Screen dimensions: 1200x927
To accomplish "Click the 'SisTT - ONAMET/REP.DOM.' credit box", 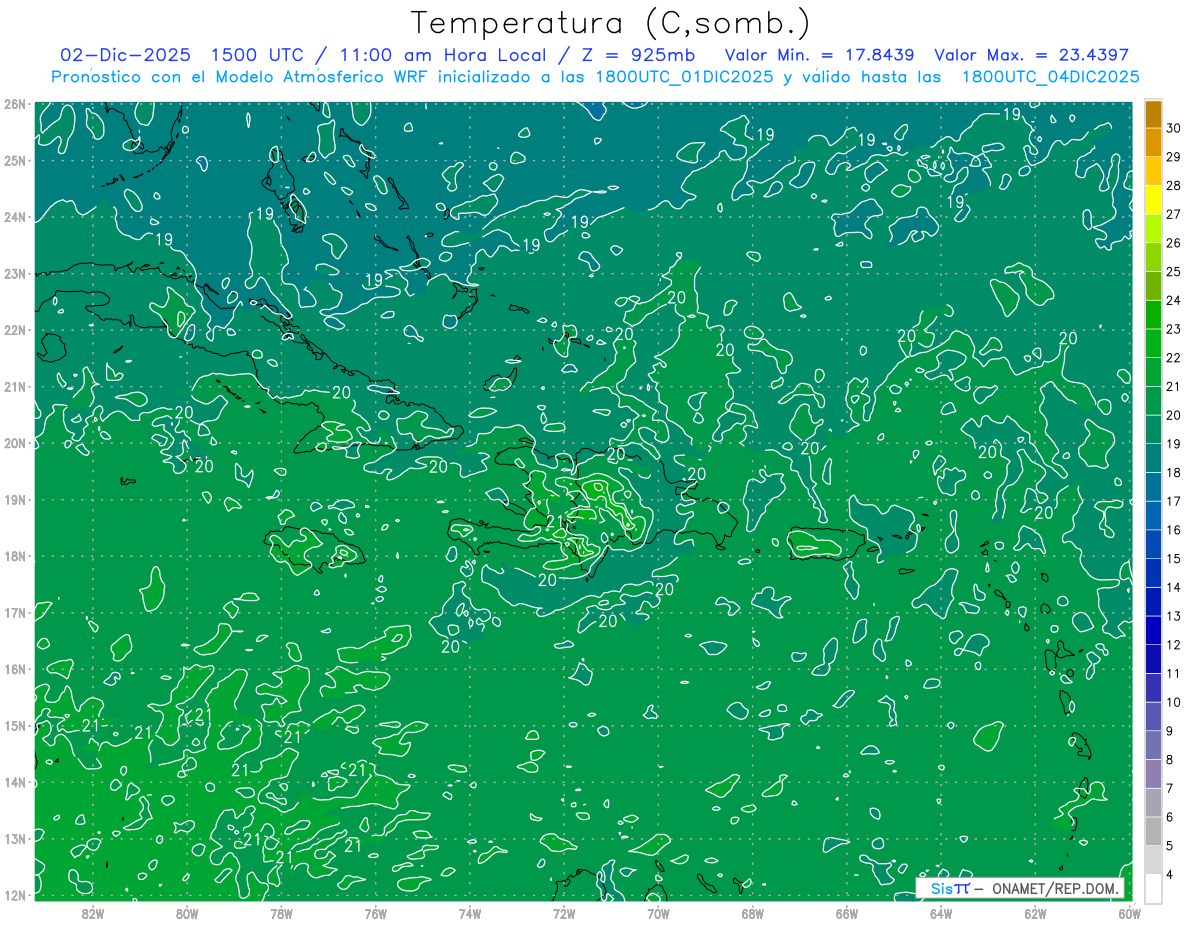I will (x=1021, y=888).
